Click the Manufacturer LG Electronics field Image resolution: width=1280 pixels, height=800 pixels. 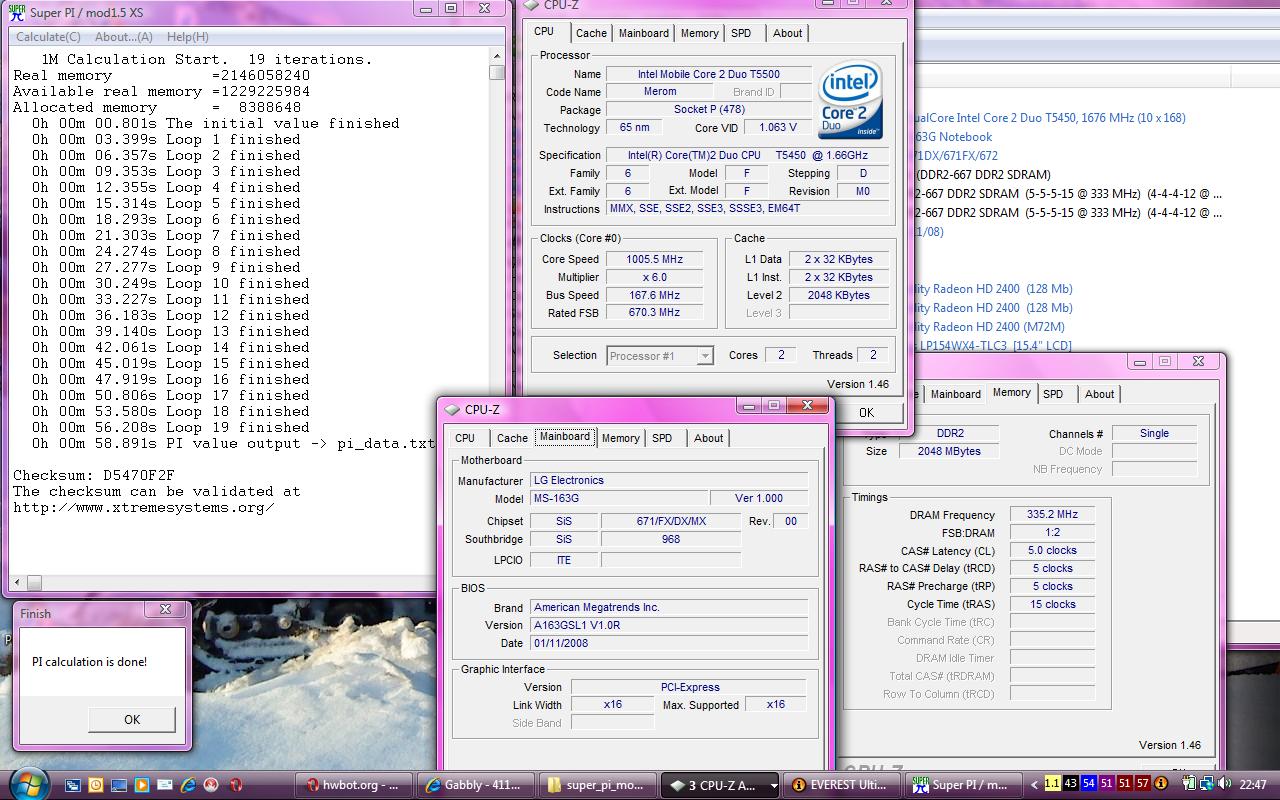coord(669,480)
